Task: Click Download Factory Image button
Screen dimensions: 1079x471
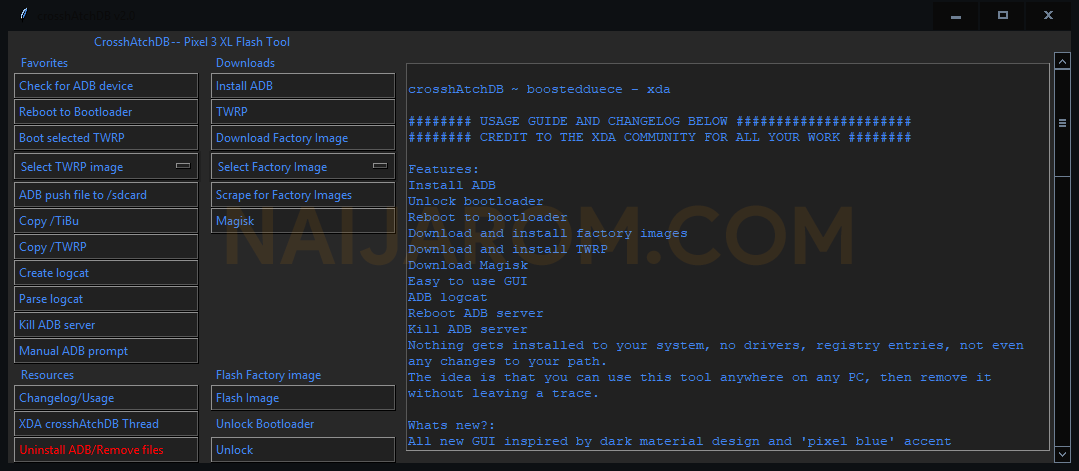Action: tap(303, 138)
